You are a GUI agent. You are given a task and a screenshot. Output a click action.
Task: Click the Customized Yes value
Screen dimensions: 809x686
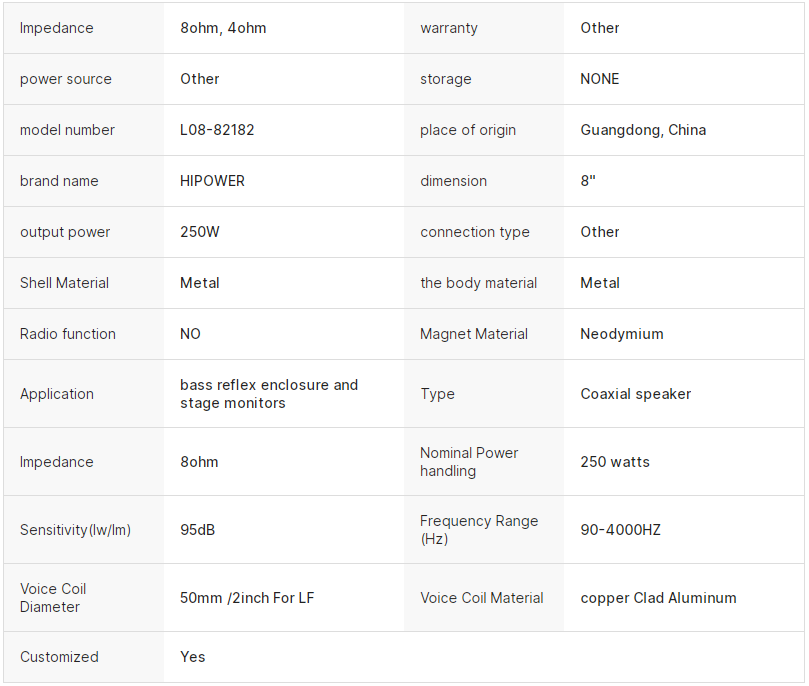pos(192,657)
